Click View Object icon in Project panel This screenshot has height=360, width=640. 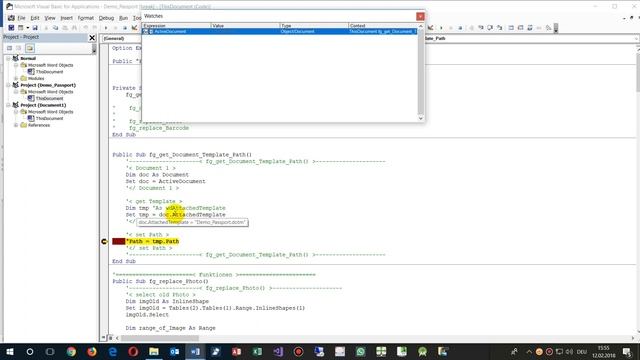[19, 48]
